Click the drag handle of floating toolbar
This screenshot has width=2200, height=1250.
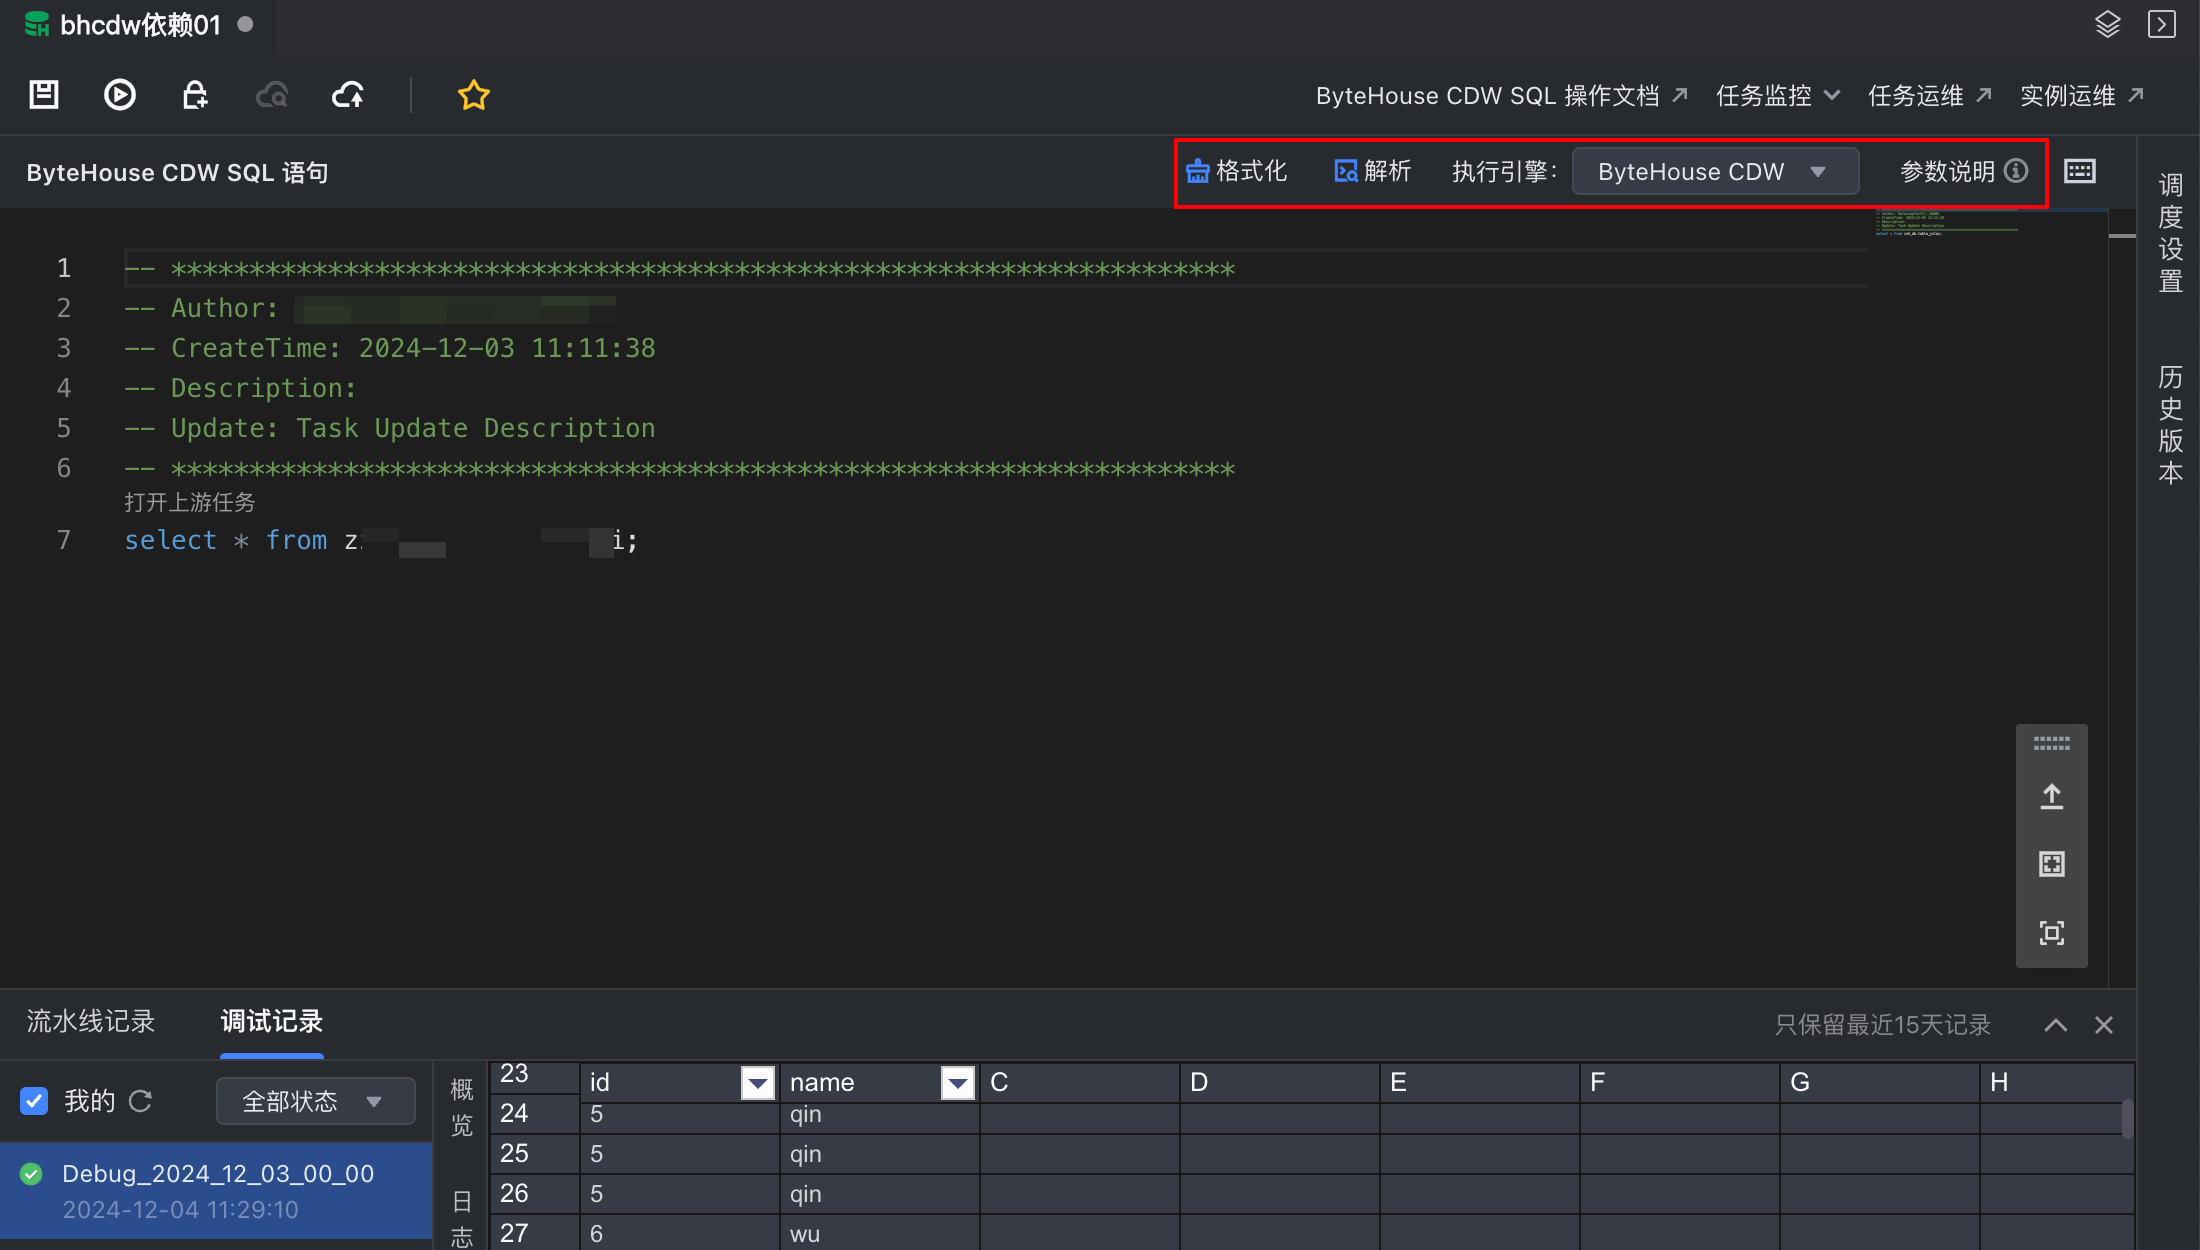point(2051,744)
